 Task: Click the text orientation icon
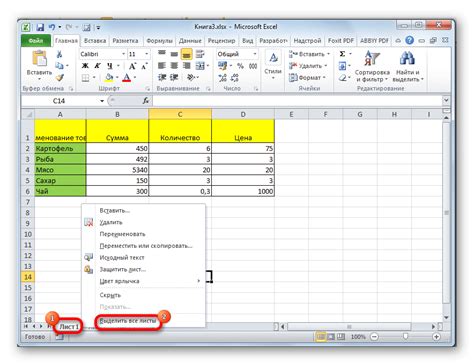[191, 78]
